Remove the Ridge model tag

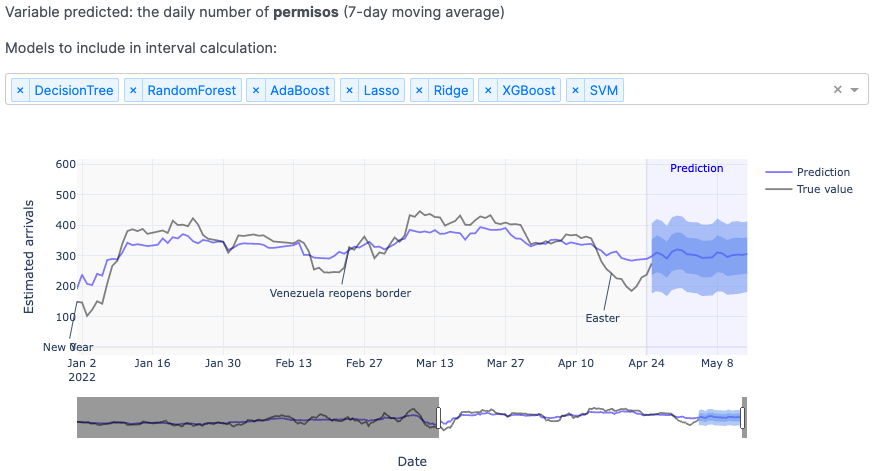(x=419, y=90)
